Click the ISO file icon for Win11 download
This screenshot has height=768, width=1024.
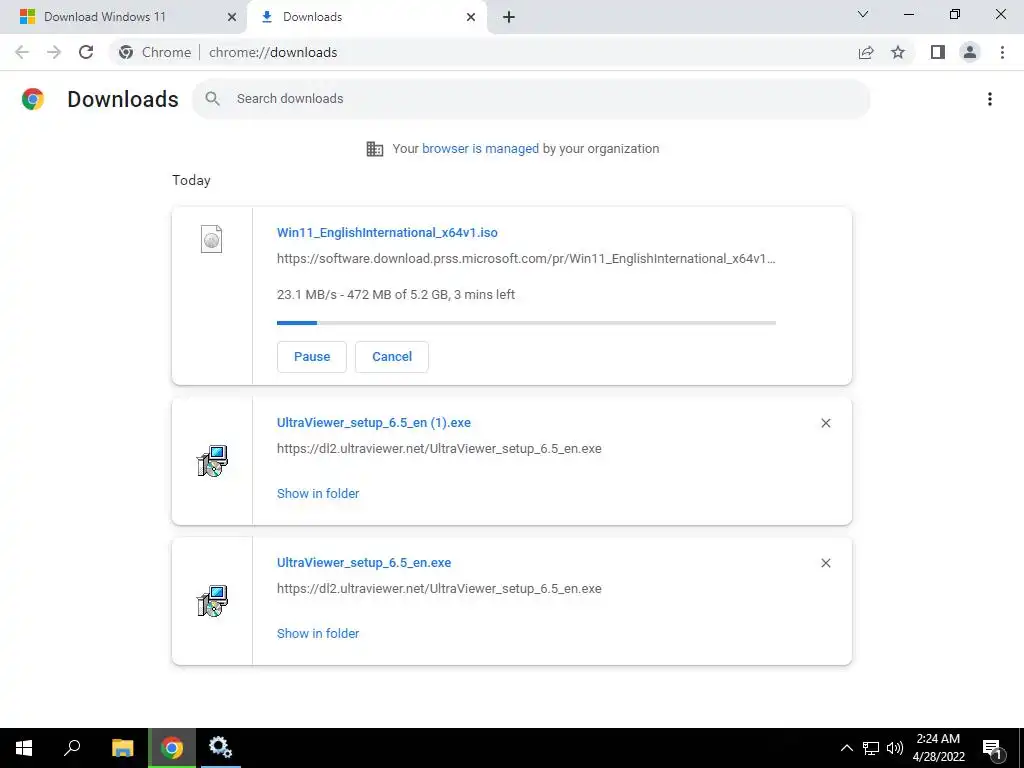tap(212, 239)
